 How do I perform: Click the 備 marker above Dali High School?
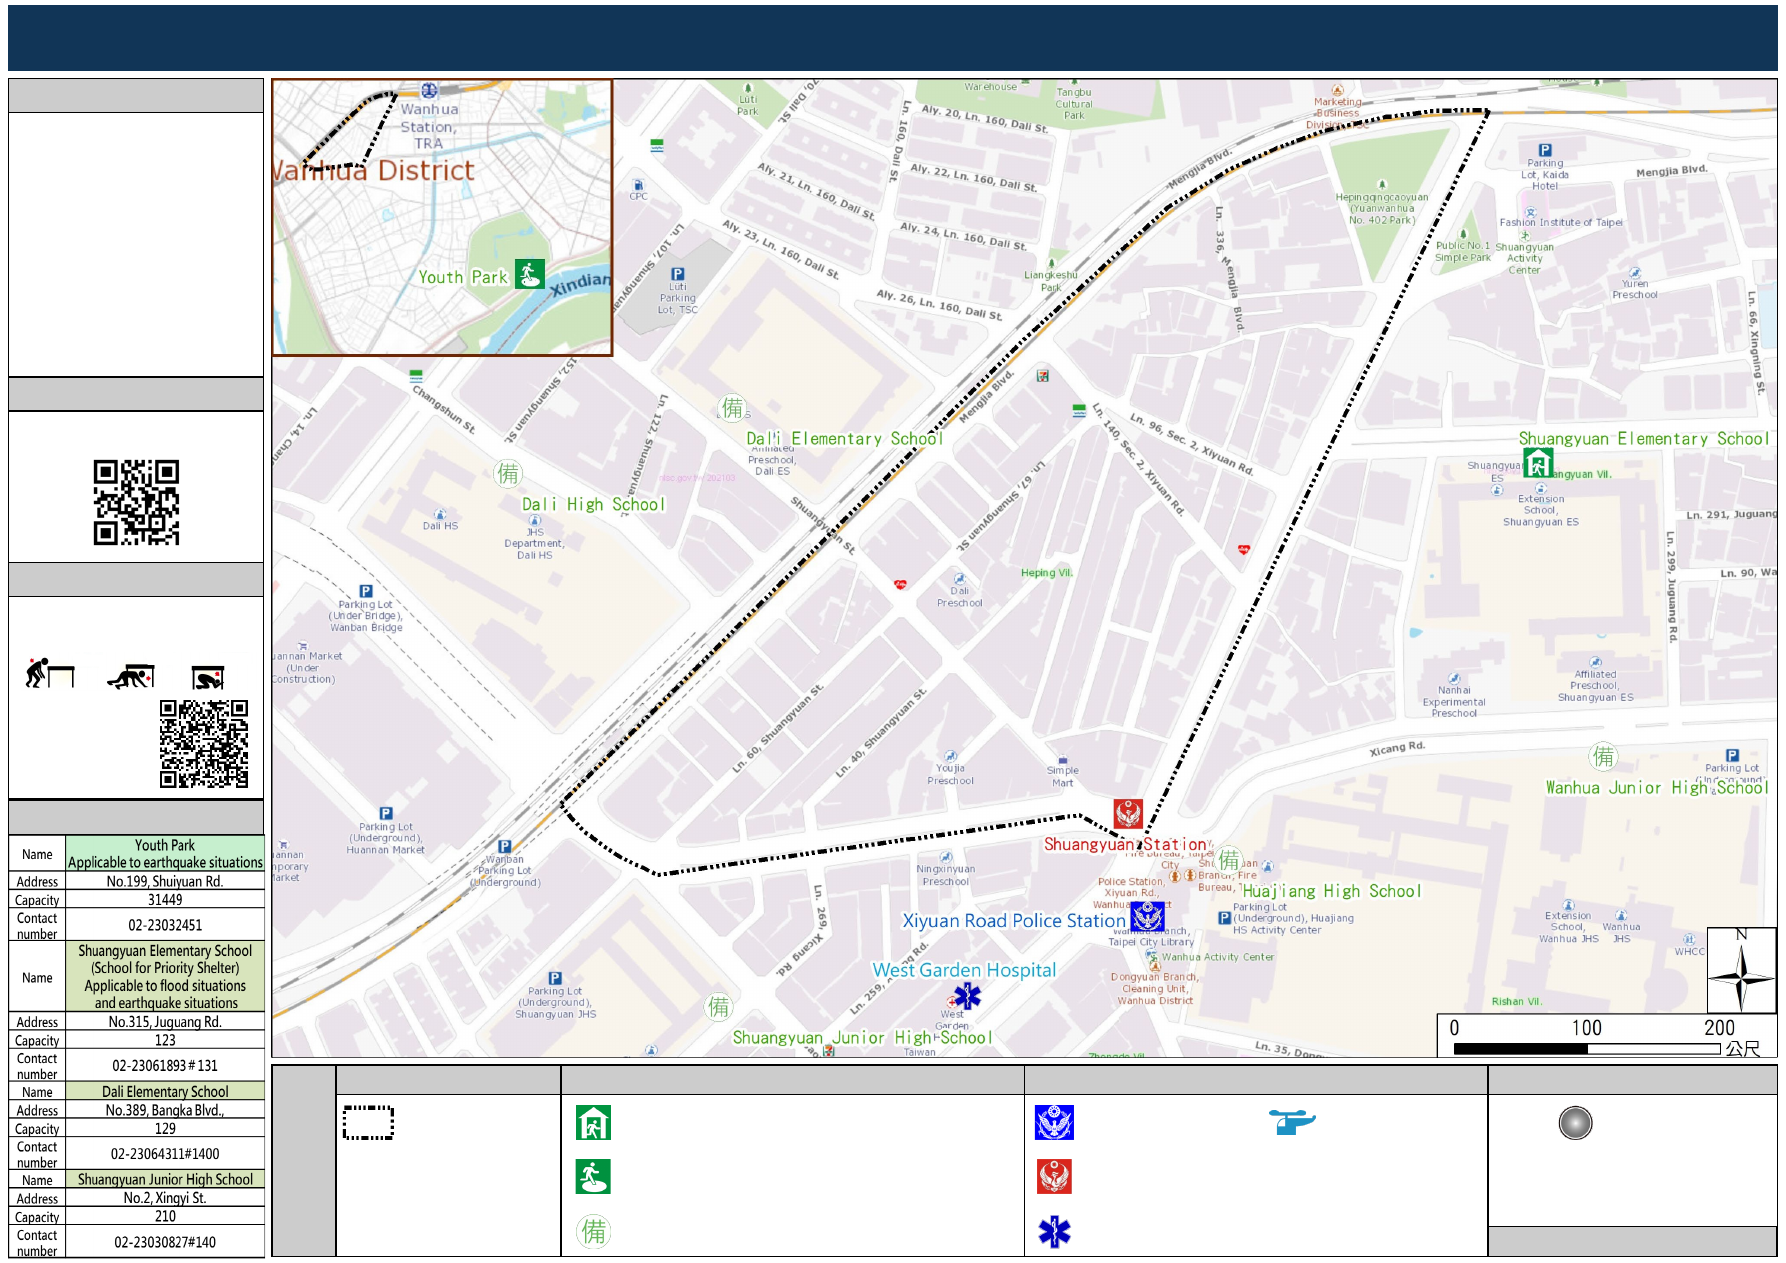pyautogui.click(x=508, y=473)
